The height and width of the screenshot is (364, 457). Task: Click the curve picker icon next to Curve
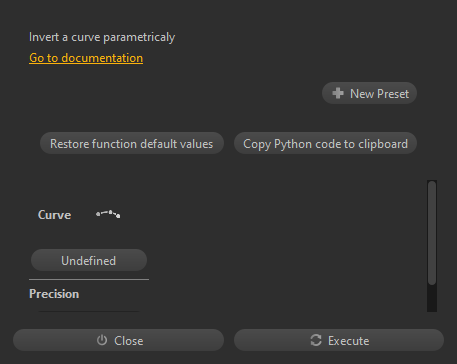108,214
